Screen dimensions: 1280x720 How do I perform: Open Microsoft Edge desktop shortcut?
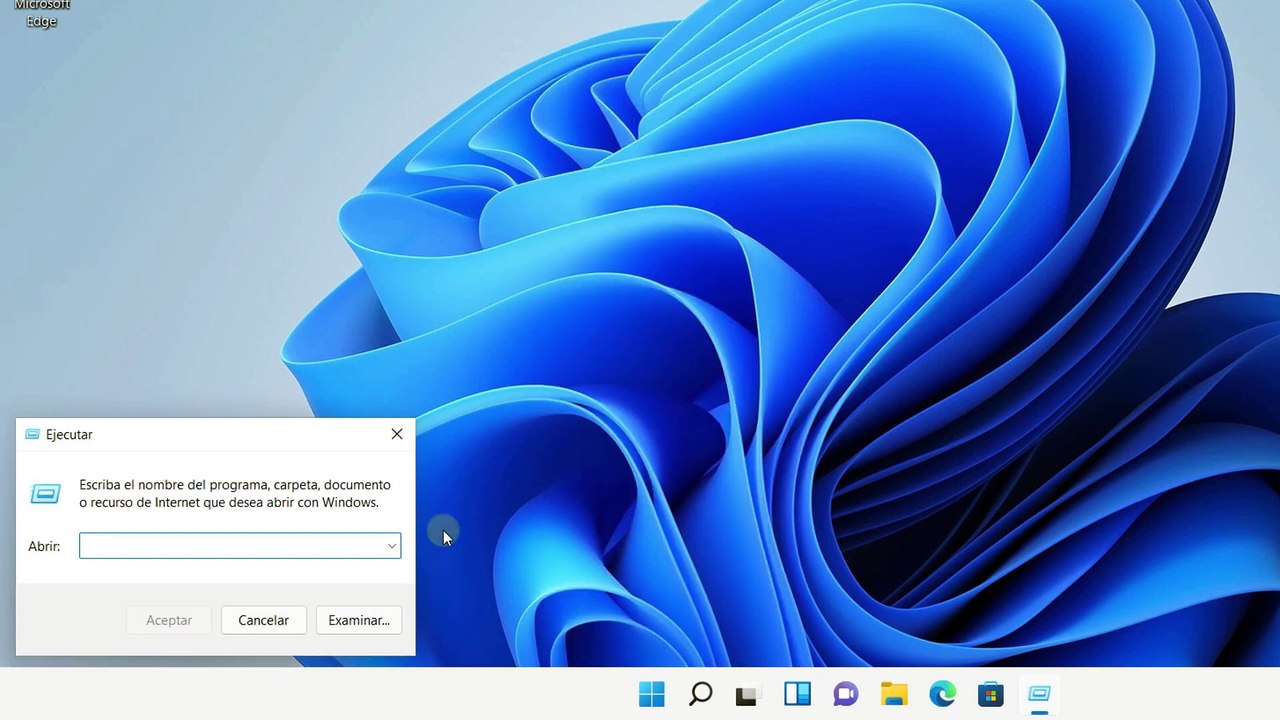[x=42, y=13]
